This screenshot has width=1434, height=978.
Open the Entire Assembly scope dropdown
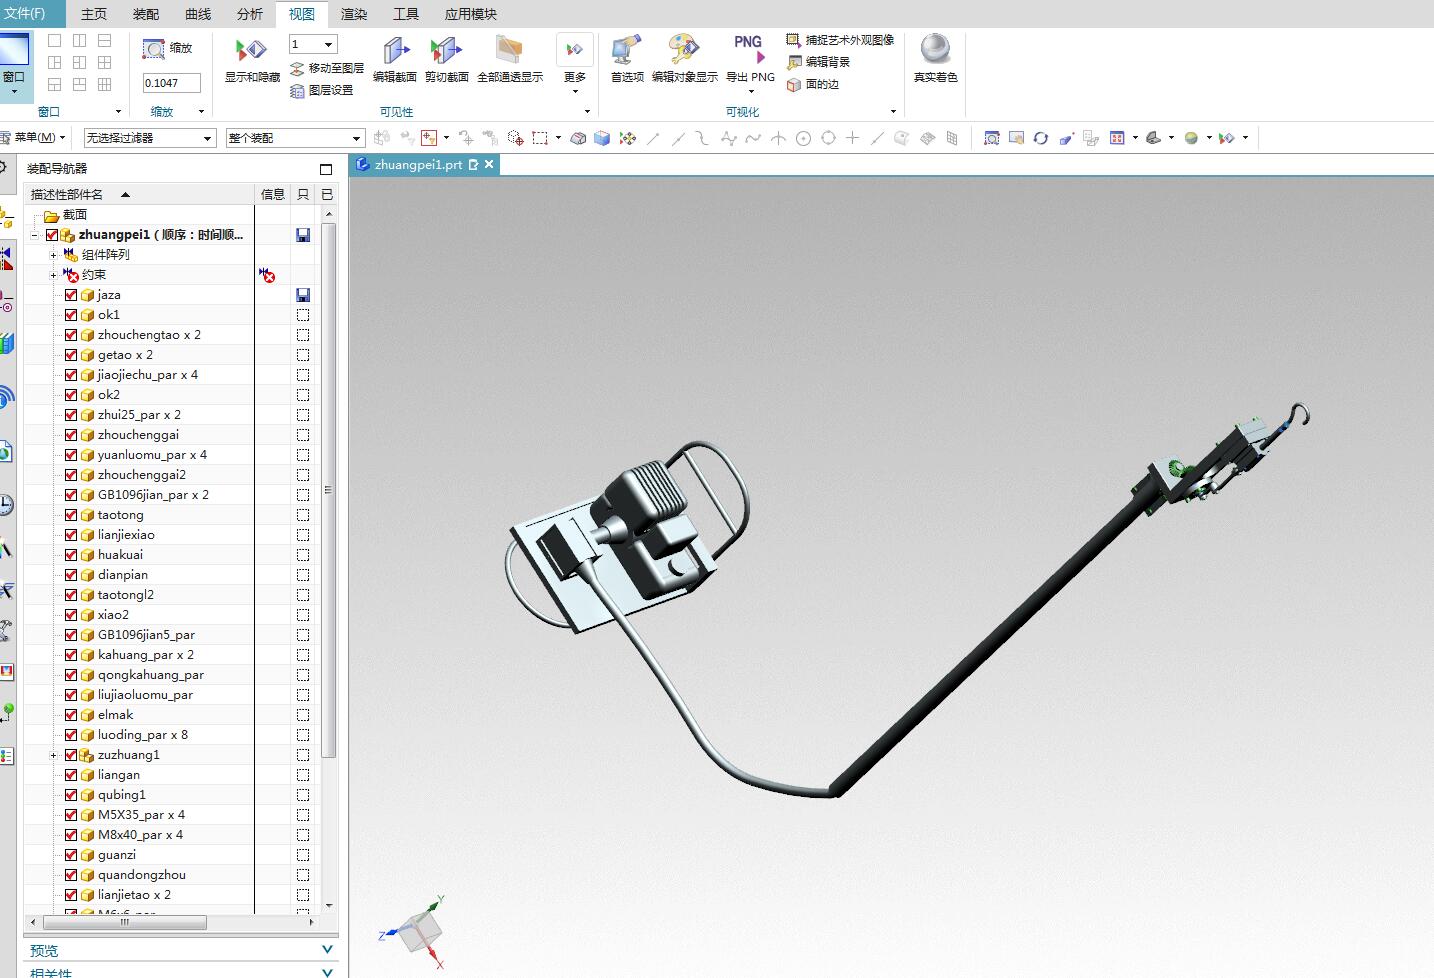click(295, 138)
